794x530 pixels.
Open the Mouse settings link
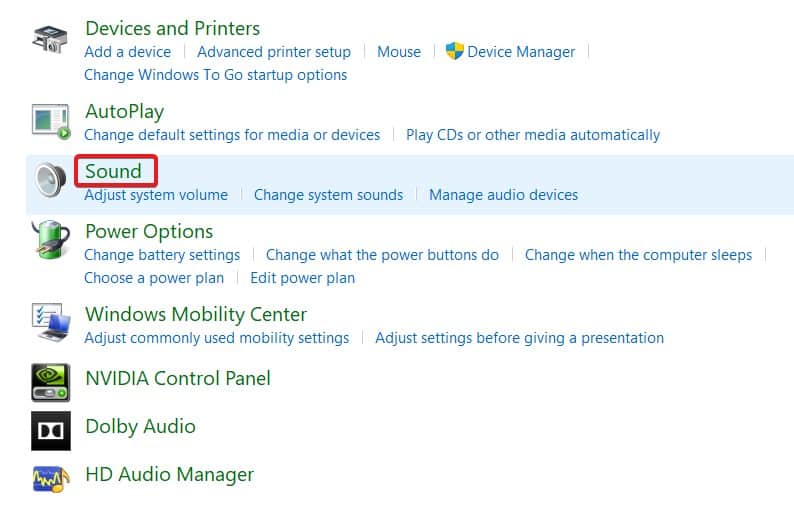coord(399,52)
